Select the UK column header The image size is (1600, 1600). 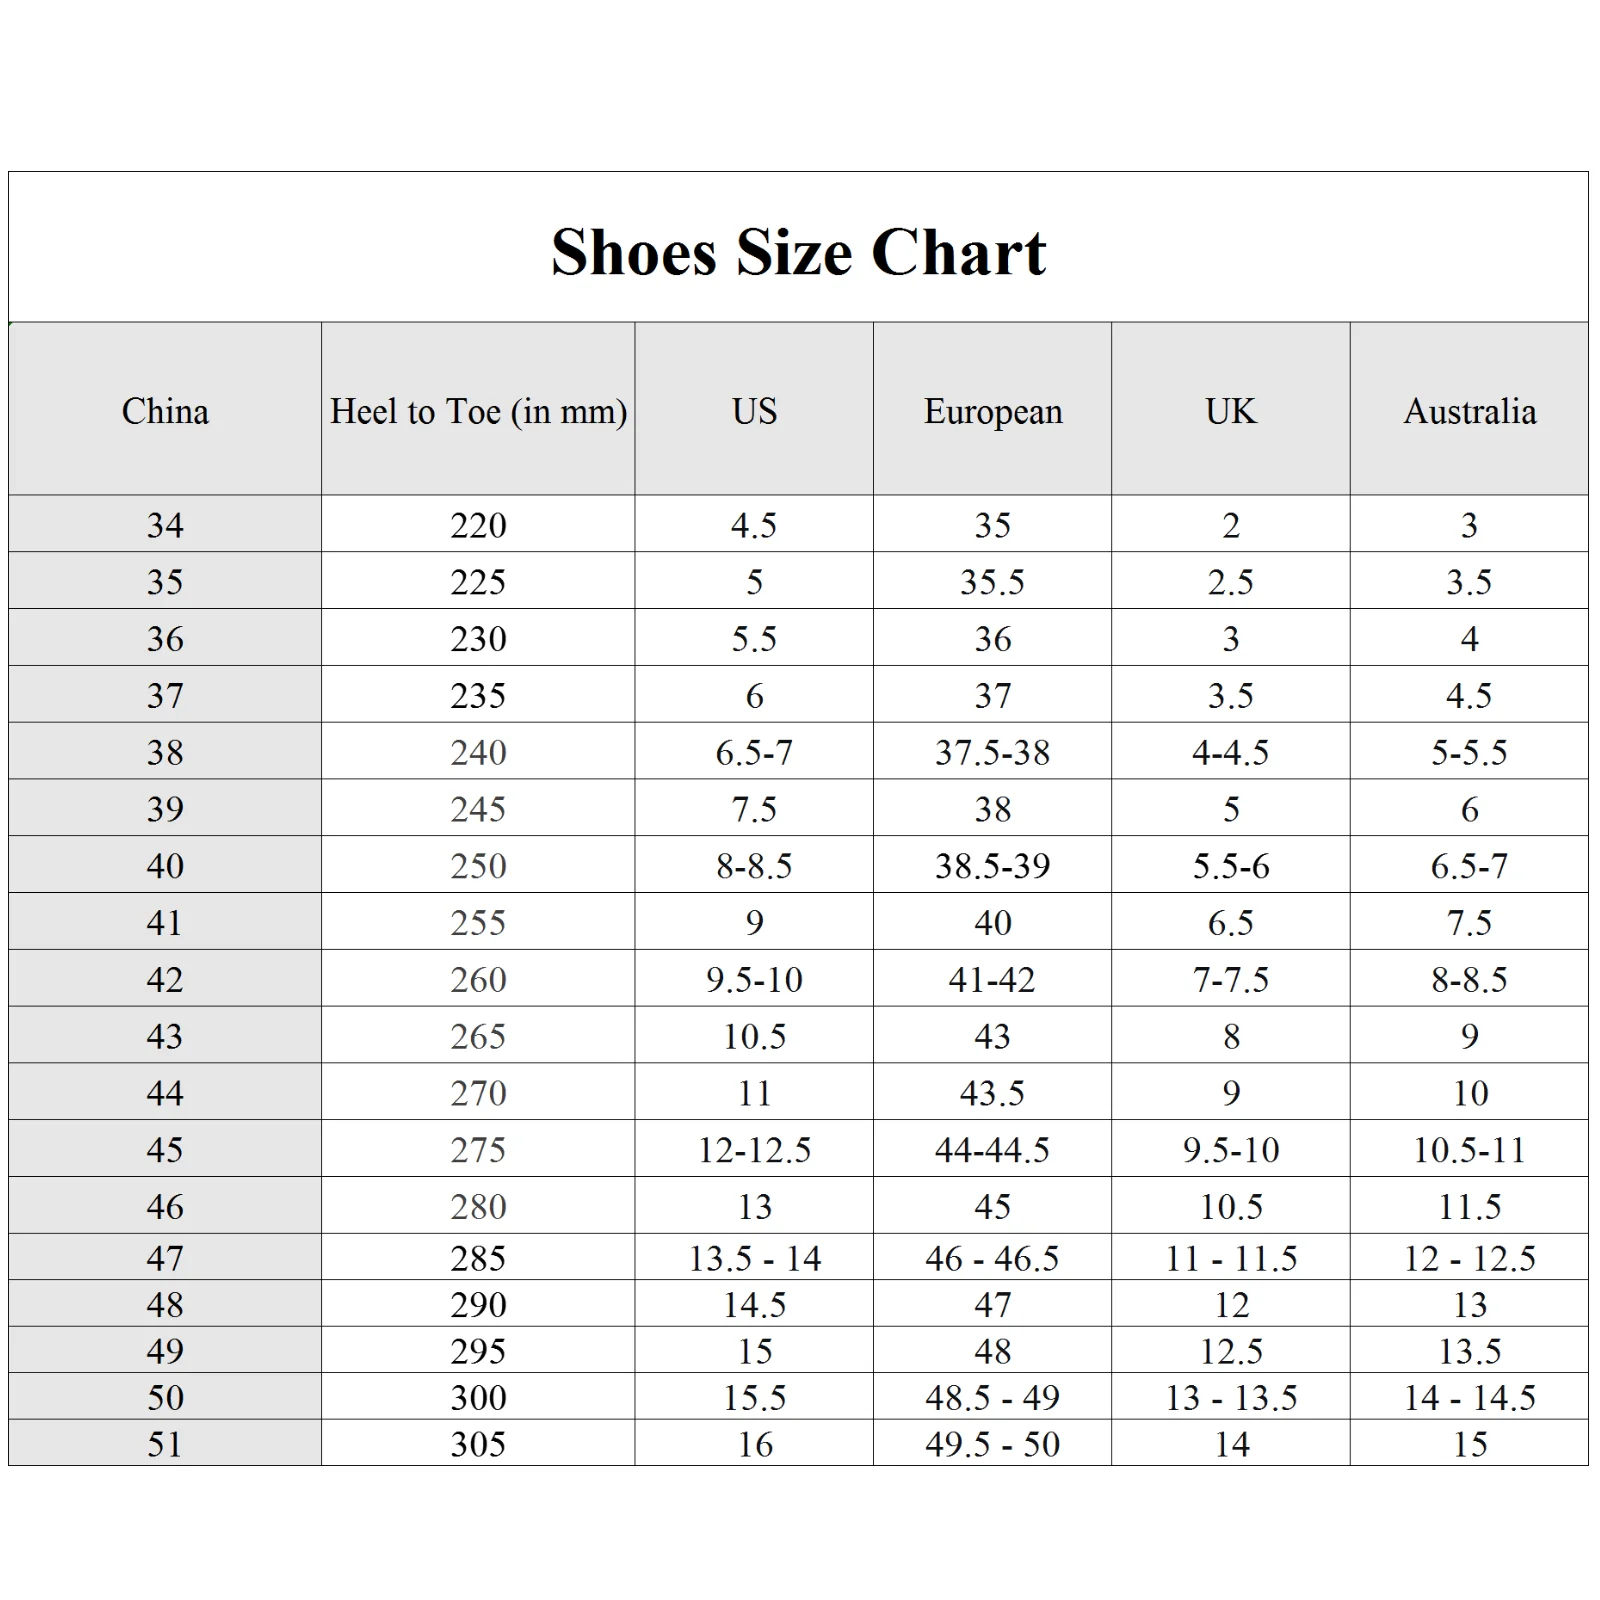click(1230, 411)
